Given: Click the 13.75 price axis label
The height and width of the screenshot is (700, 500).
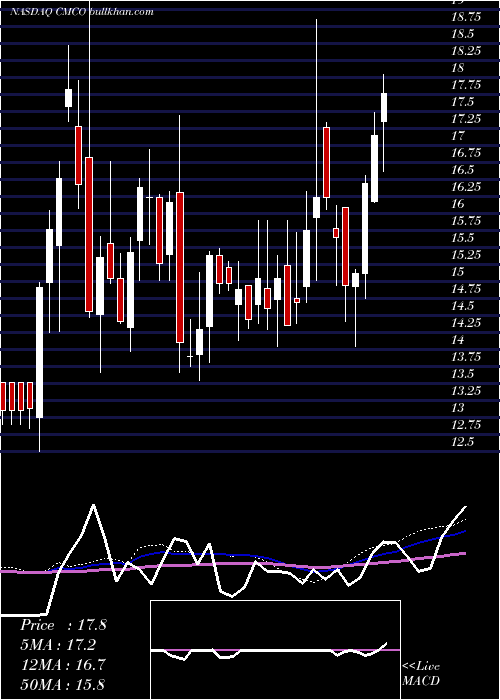Looking at the screenshot, I should [x=468, y=357].
